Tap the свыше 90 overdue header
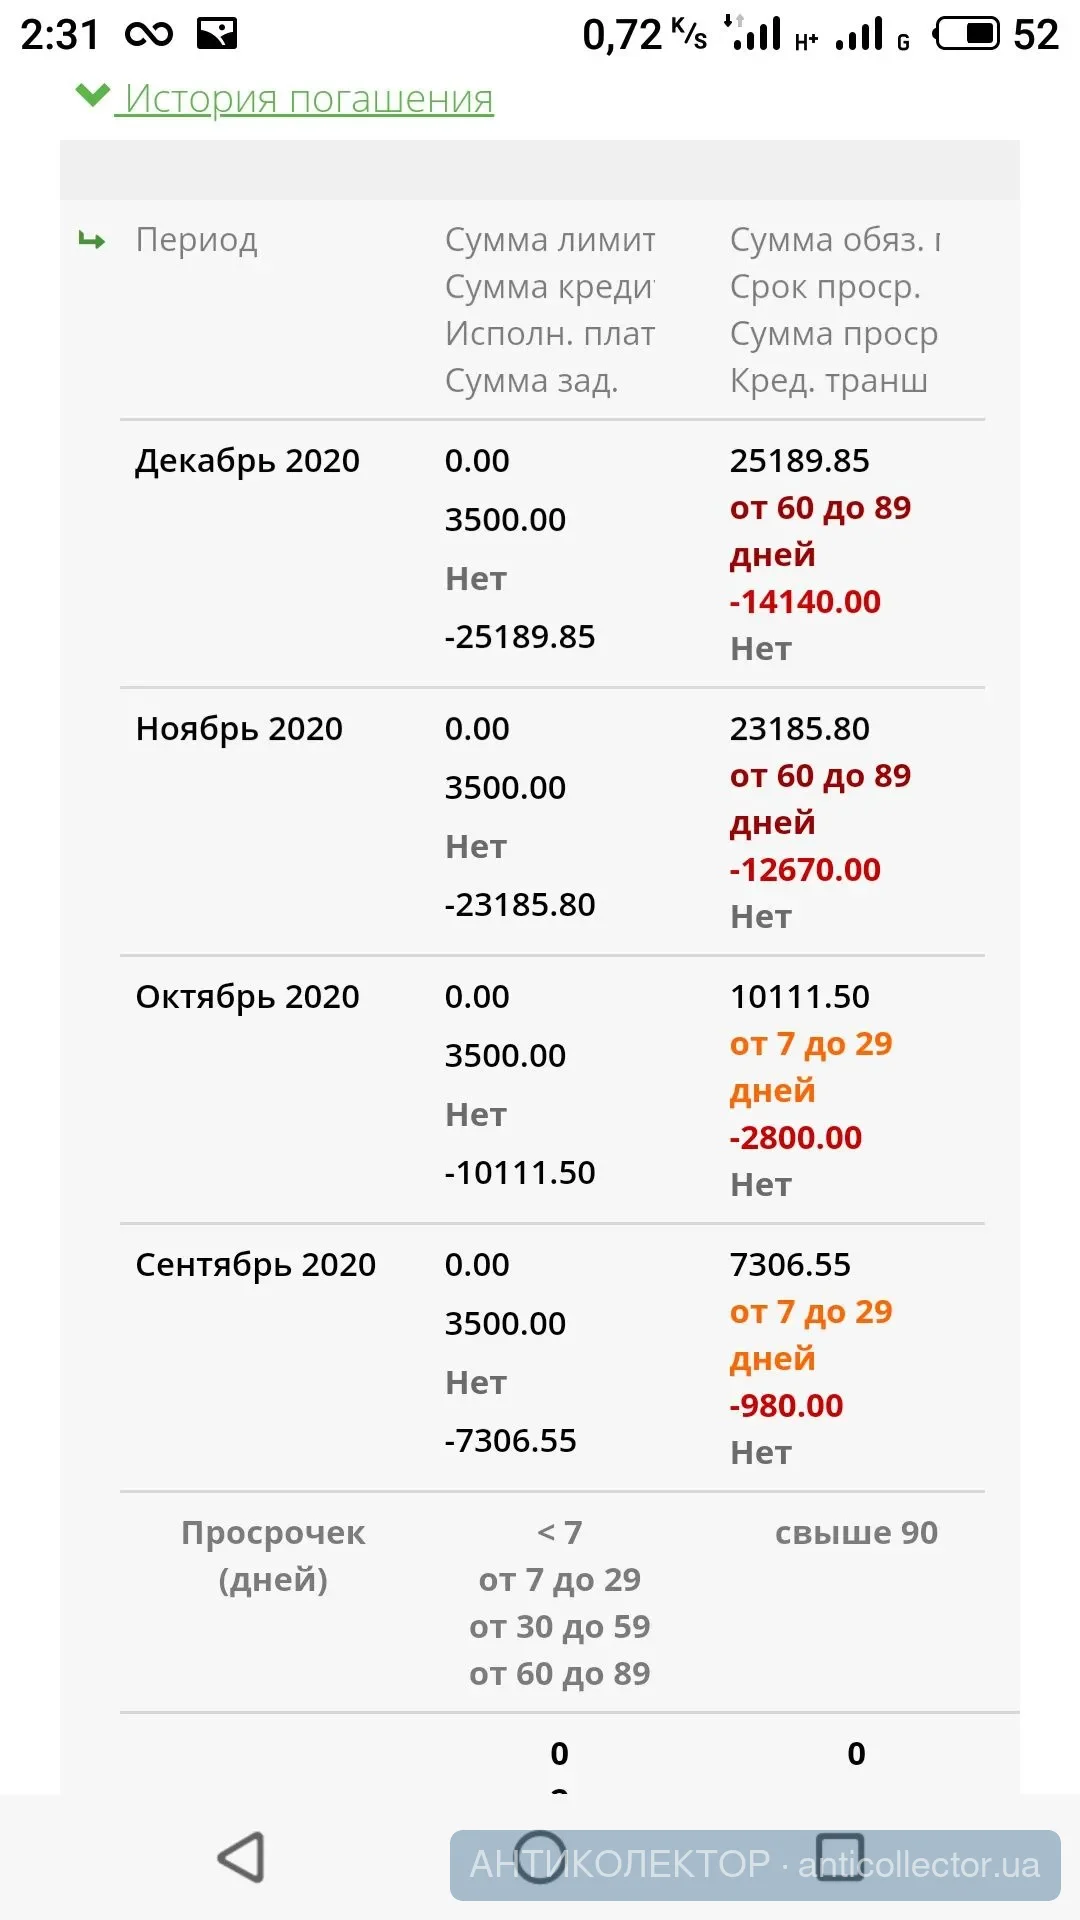Image resolution: width=1080 pixels, height=1920 pixels. point(856,1533)
